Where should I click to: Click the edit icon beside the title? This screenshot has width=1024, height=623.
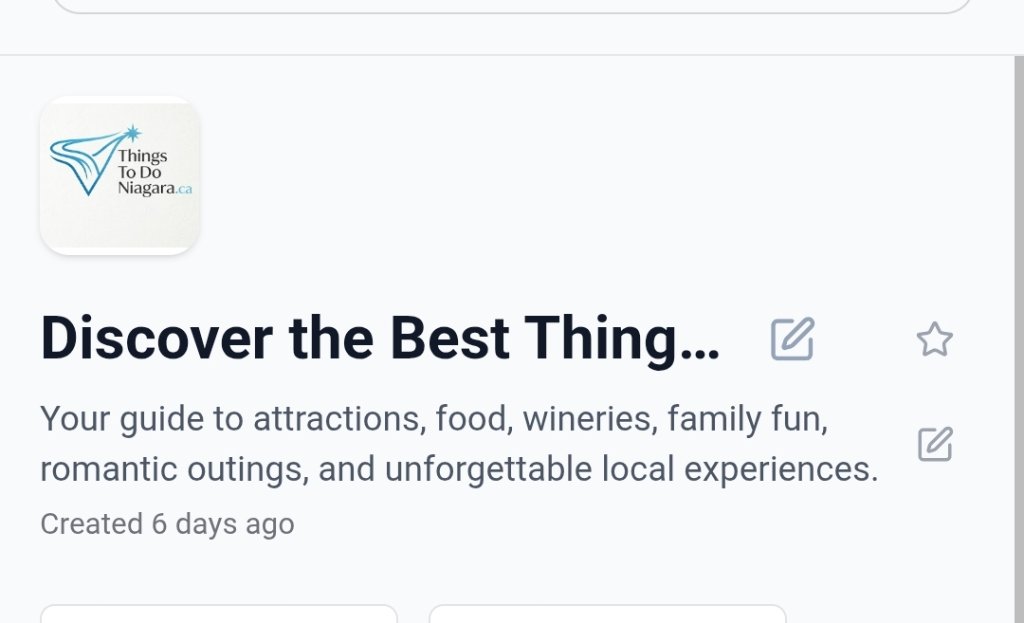[x=792, y=339]
